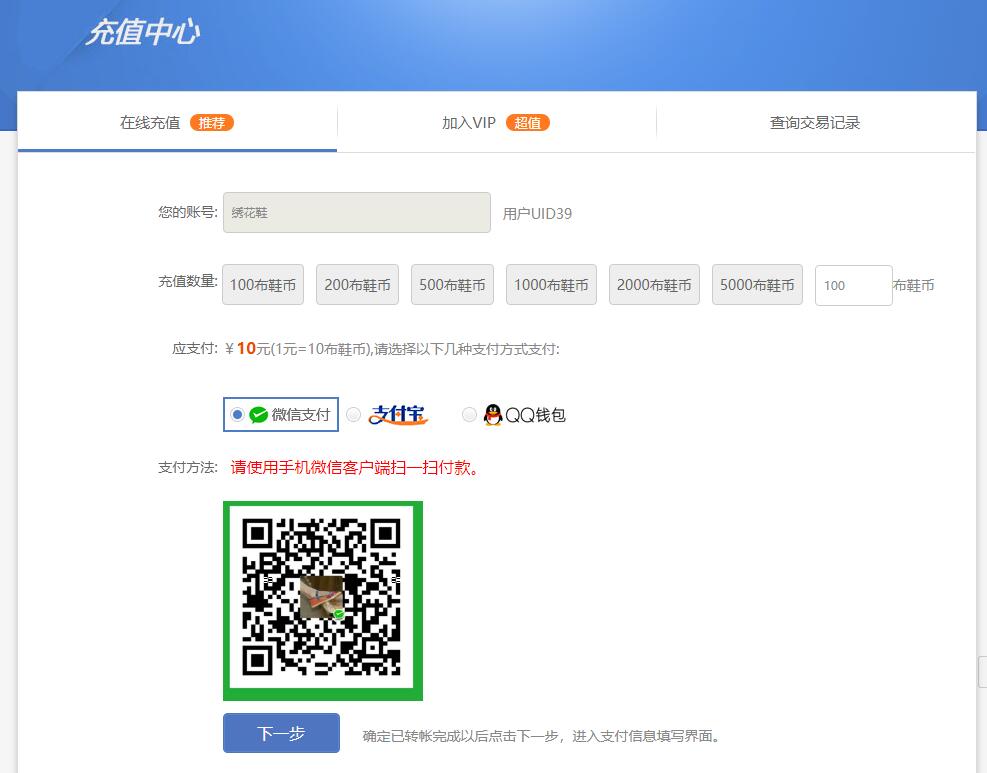Click the green WeChat Pay logo icon
Screen dimensions: 987x773
tap(258, 415)
